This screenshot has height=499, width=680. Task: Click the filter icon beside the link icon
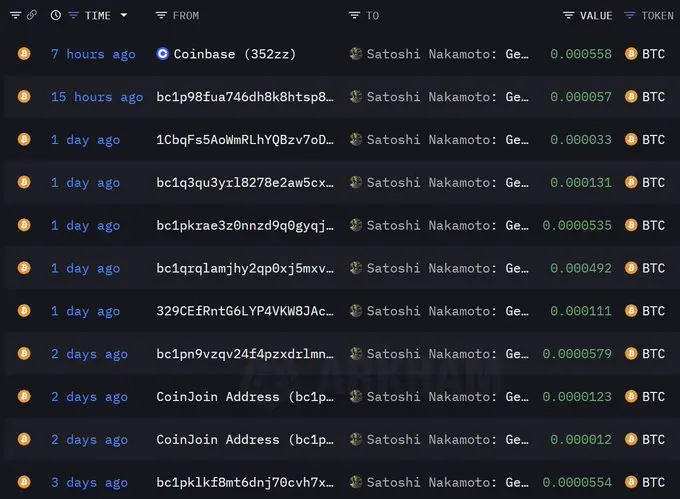(x=16, y=16)
